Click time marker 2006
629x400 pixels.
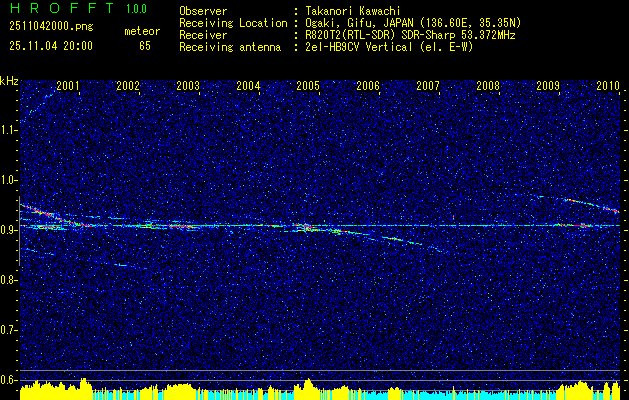pyautogui.click(x=368, y=85)
